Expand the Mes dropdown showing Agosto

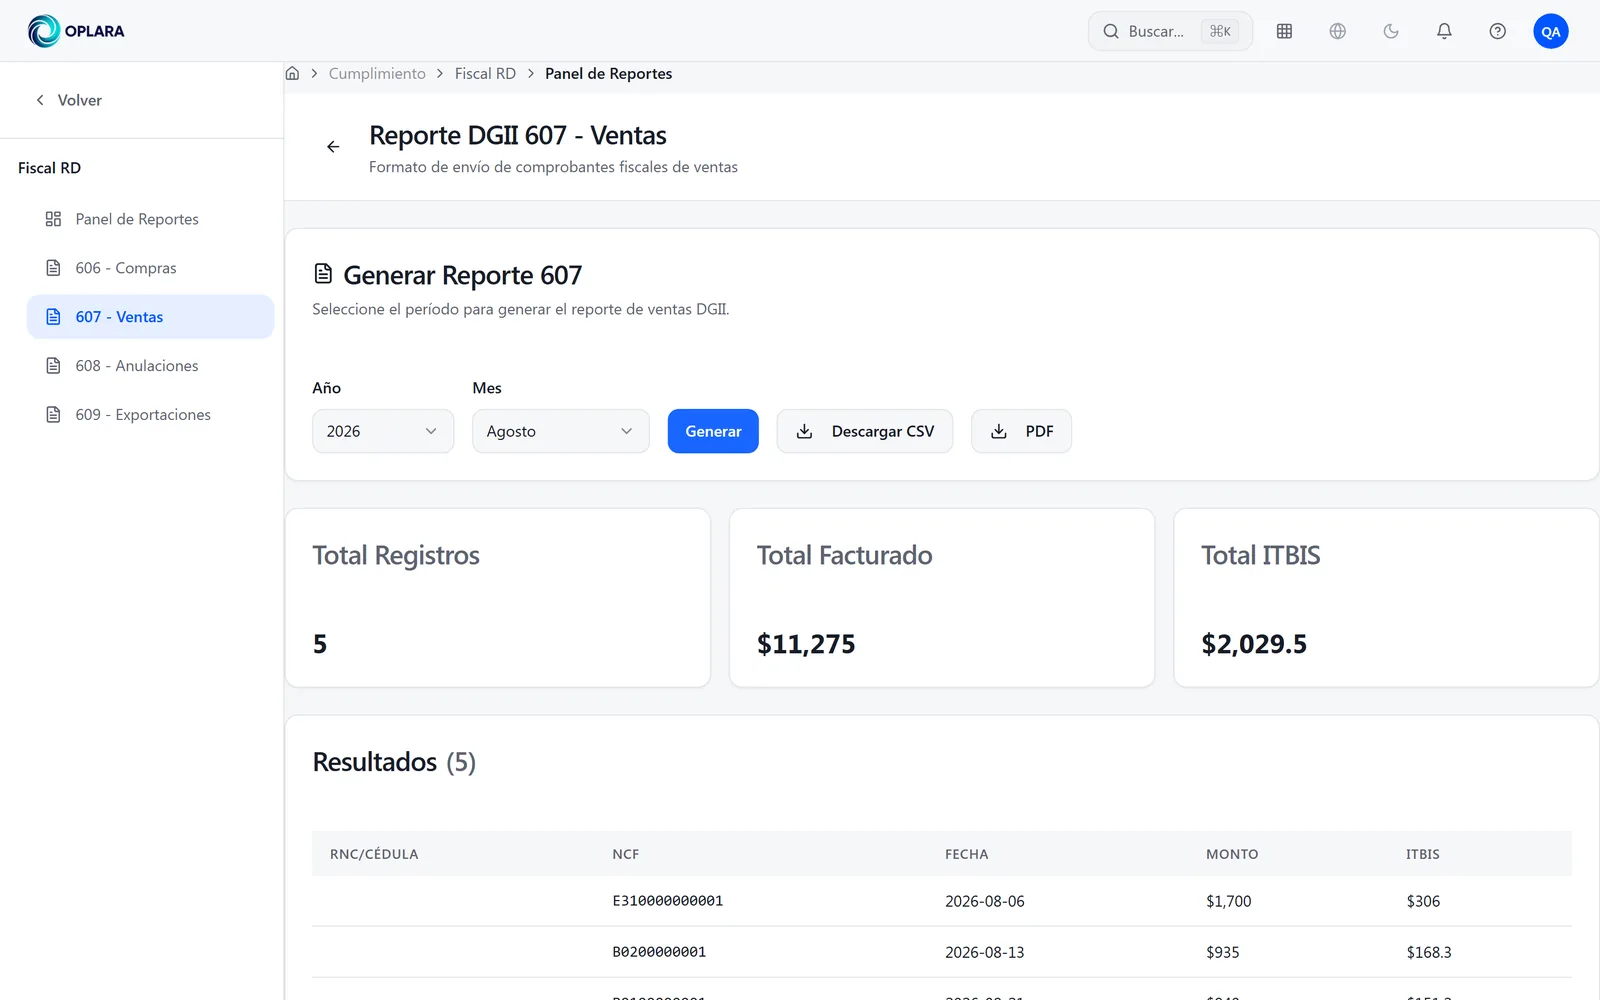560,431
